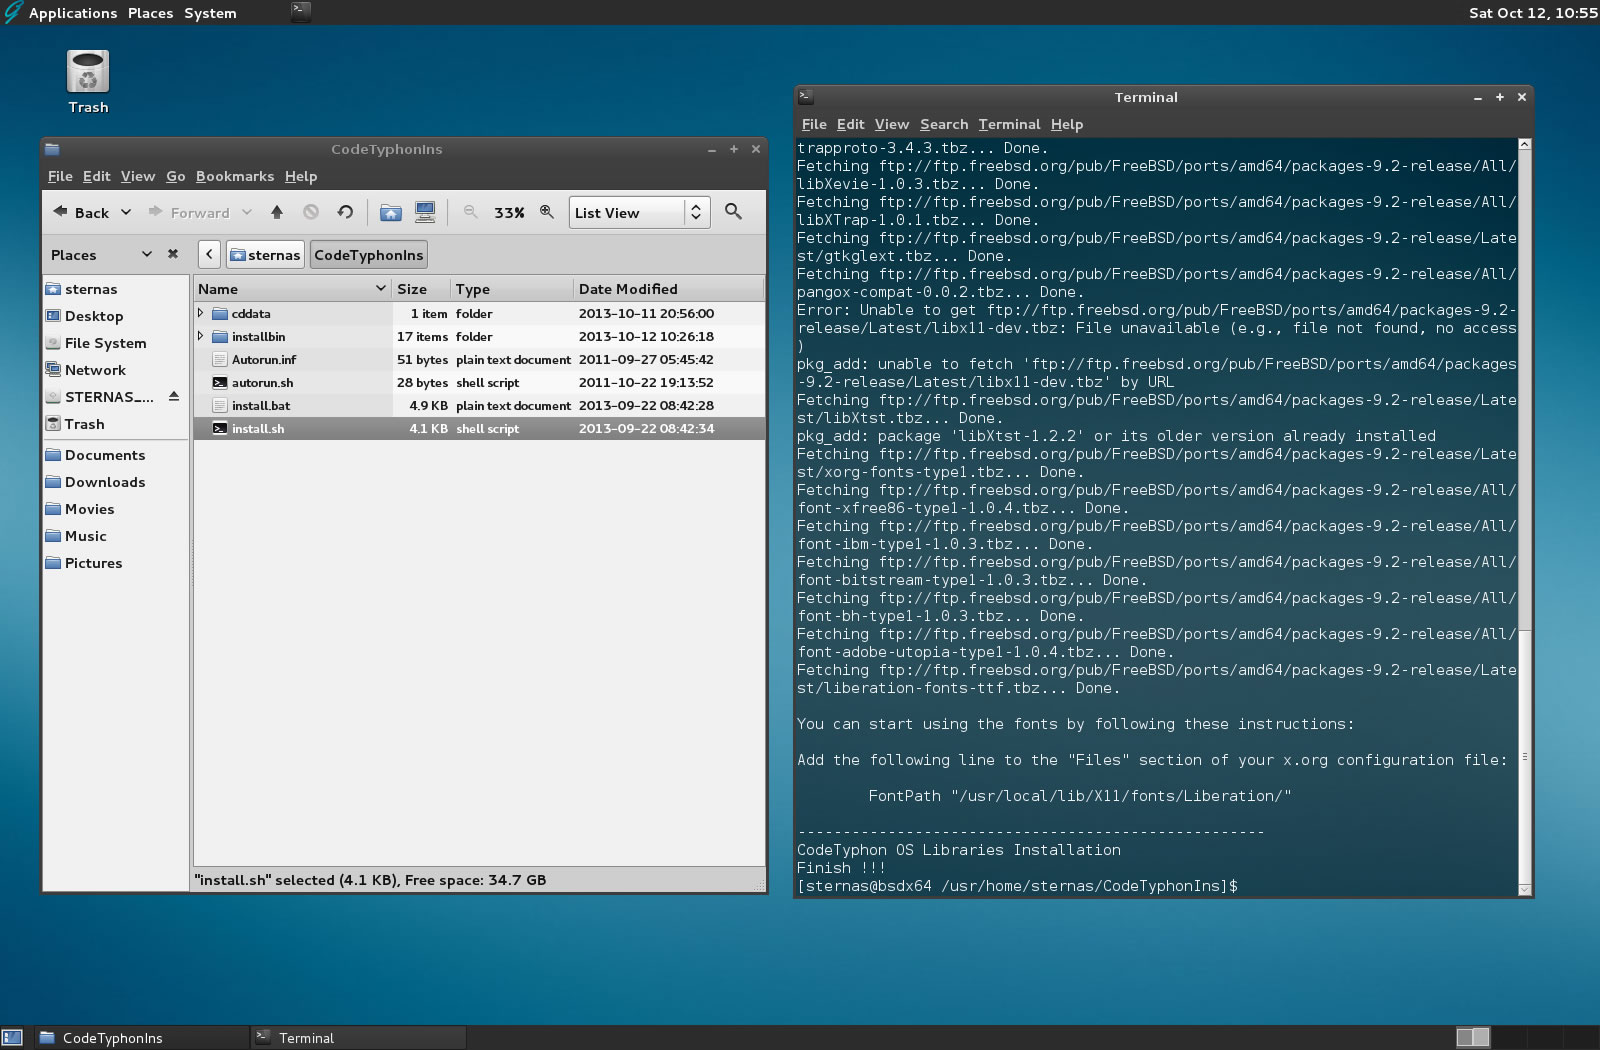Click the Forward navigation button
The width and height of the screenshot is (1600, 1050).
click(190, 212)
